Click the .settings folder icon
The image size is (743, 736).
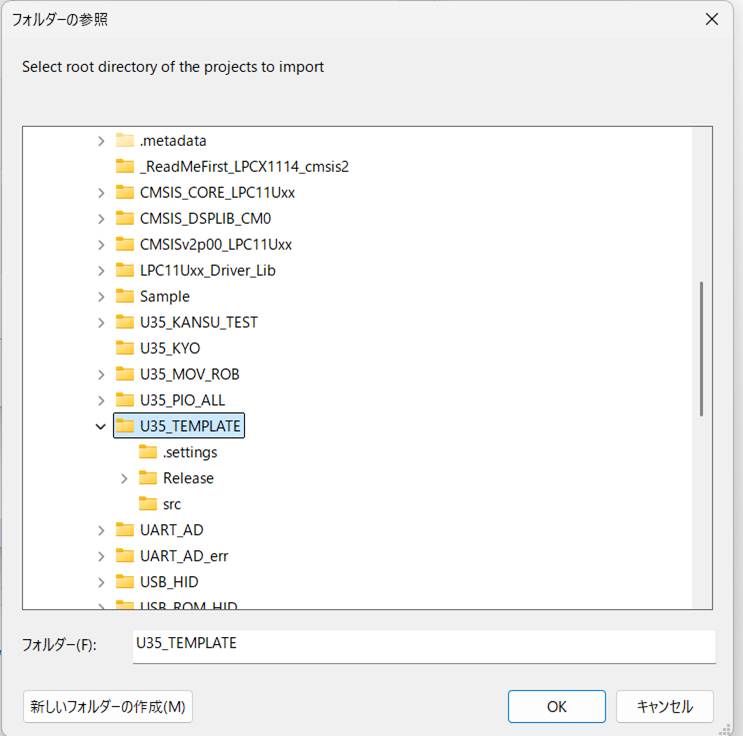click(148, 452)
